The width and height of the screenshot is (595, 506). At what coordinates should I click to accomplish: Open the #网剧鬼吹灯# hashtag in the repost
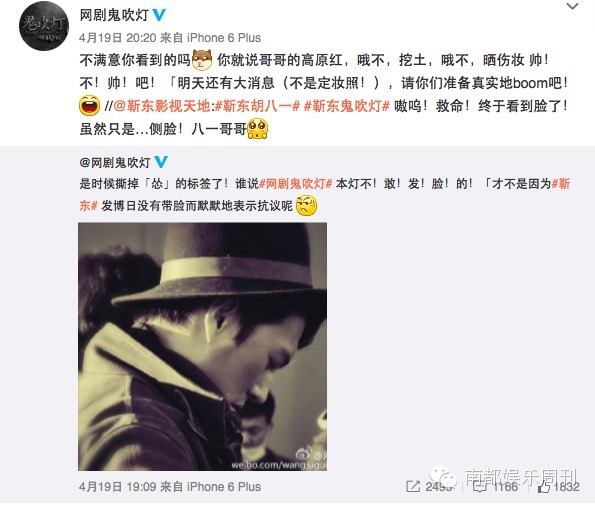click(295, 184)
